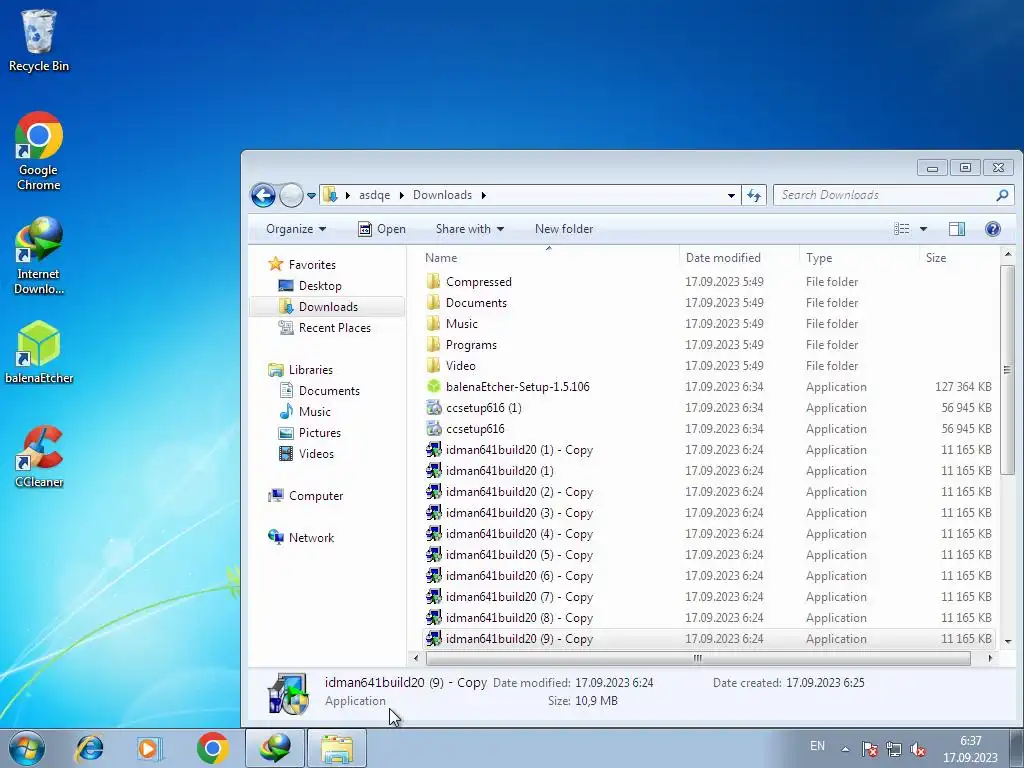Open the view options dropdown arrow
Viewport: 1024px width, 768px height.
[923, 229]
